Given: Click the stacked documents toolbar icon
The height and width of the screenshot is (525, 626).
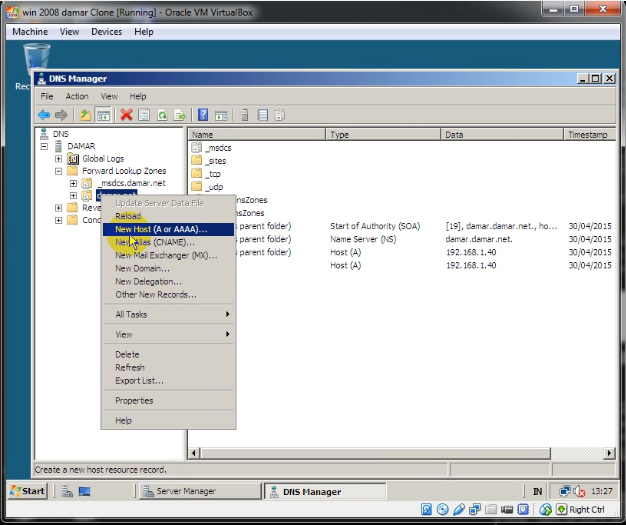Looking at the screenshot, I should tap(279, 115).
